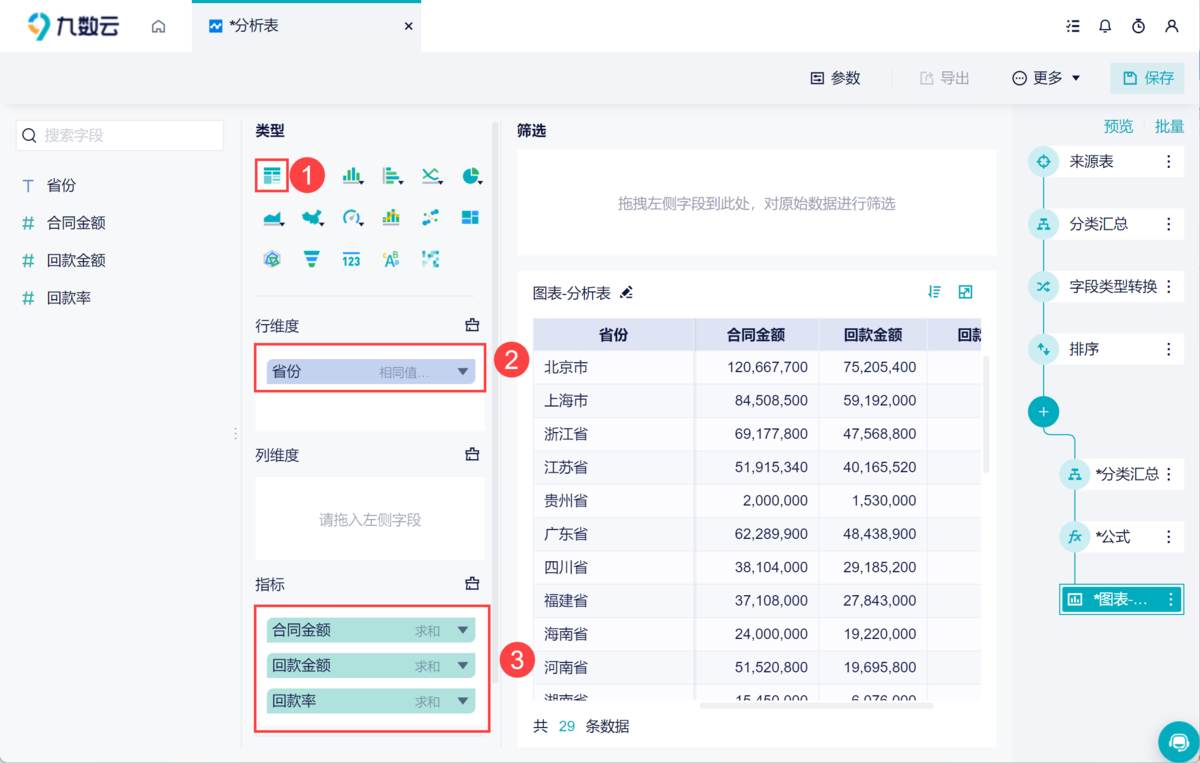The image size is (1200, 763).
Task: Click the expand chart icon
Action: coord(965,291)
